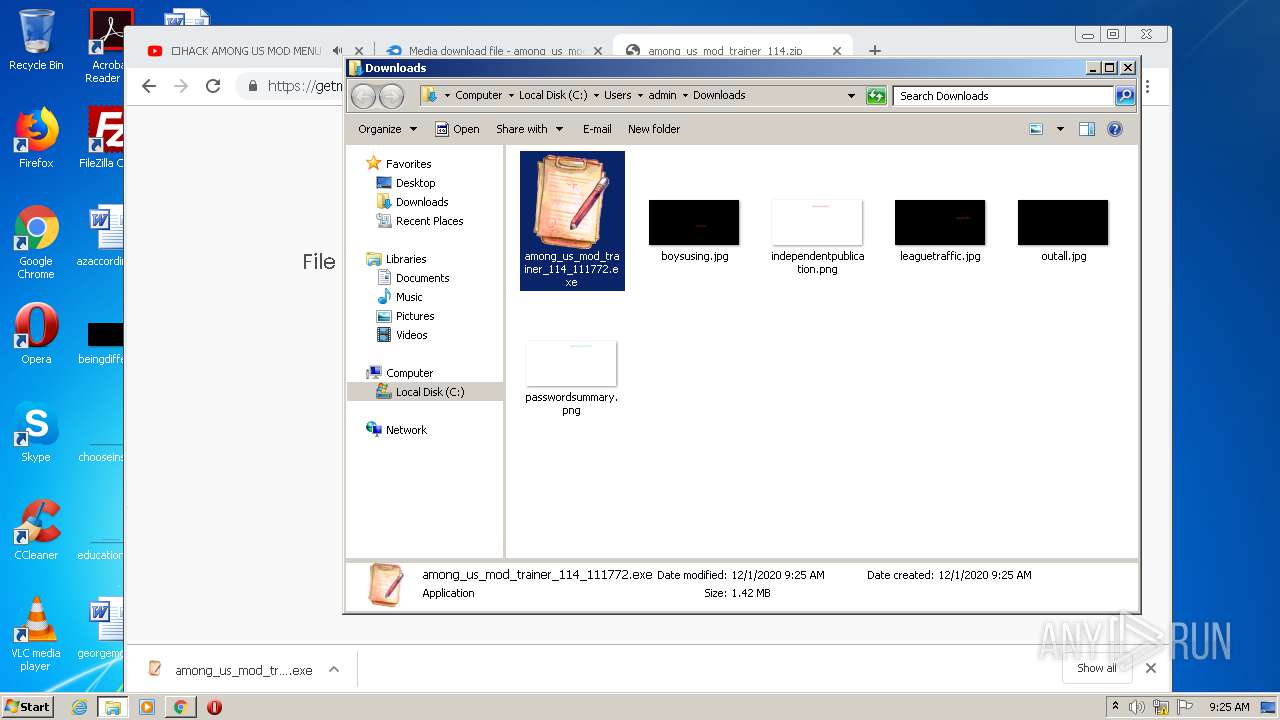Click E-mail in the Explorer toolbar
The image size is (1280, 720).
click(x=597, y=129)
